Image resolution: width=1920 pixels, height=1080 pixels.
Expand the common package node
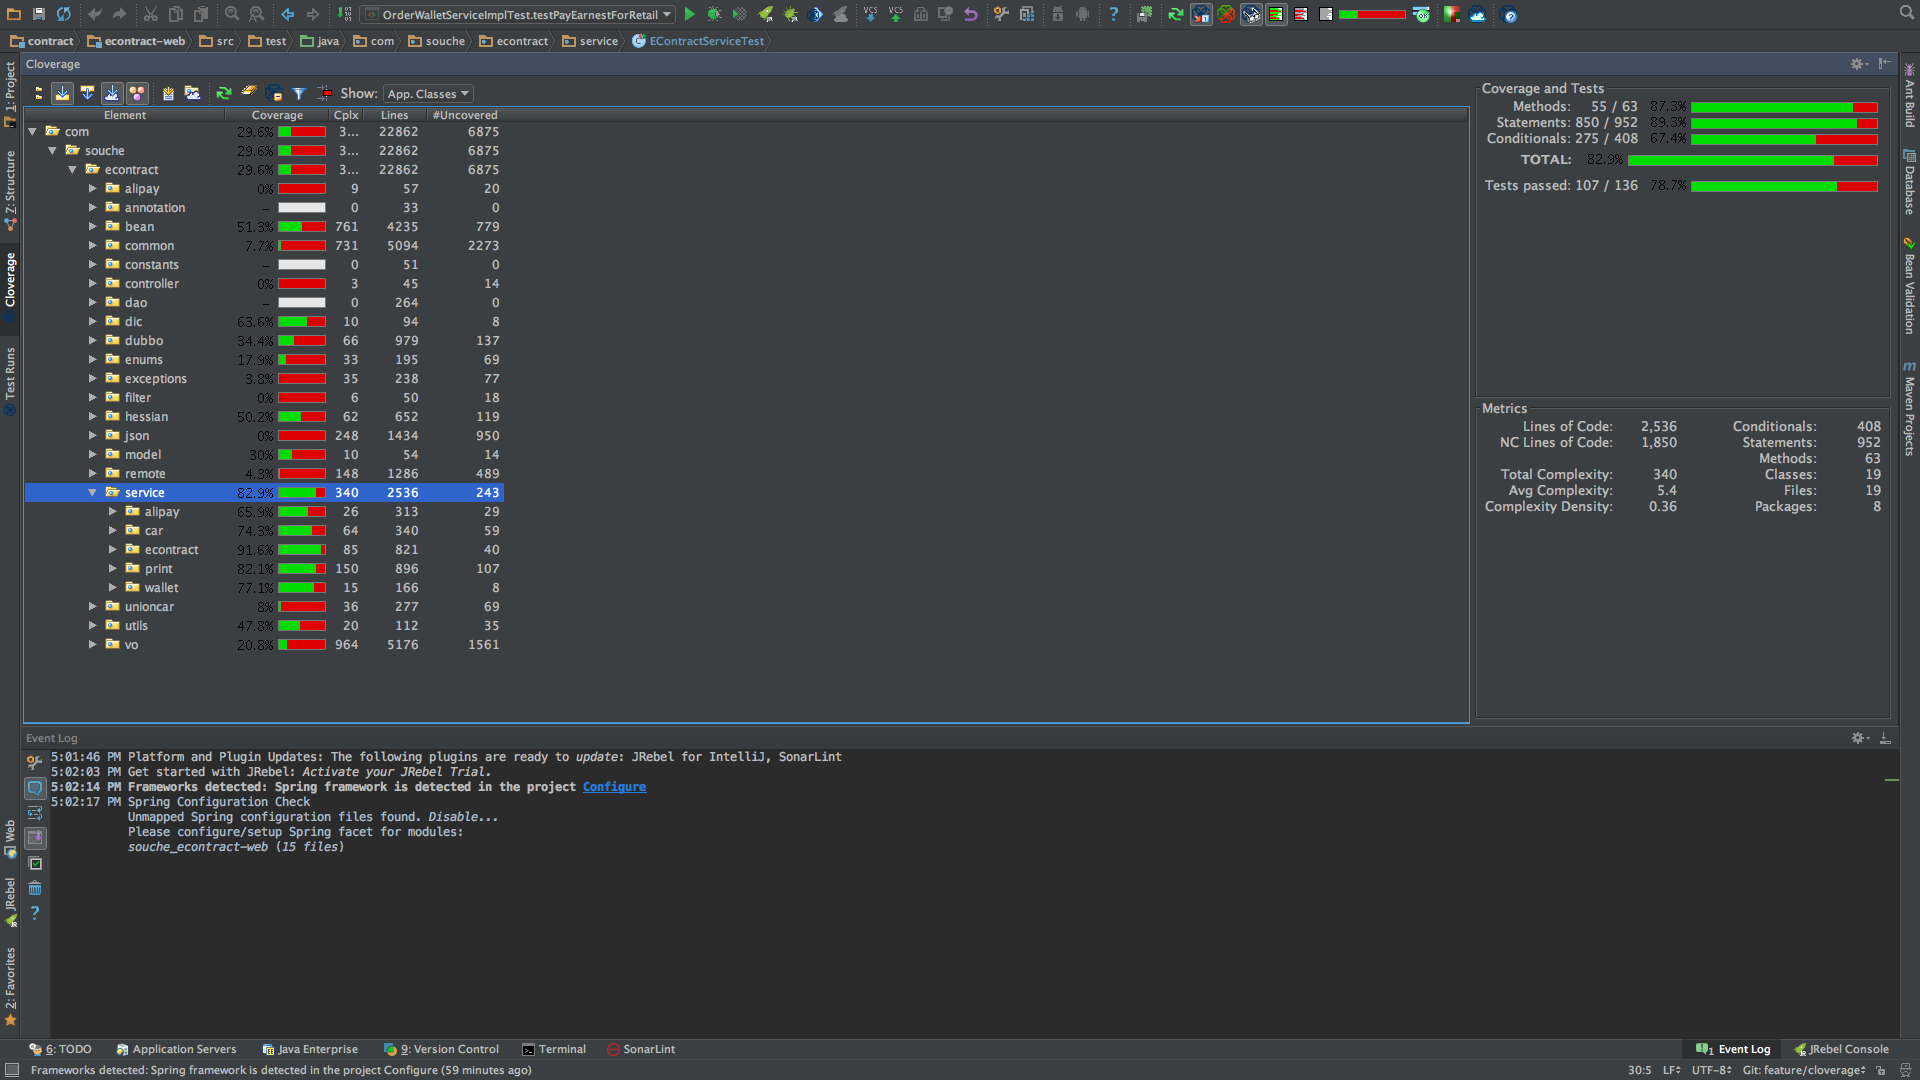coord(92,245)
